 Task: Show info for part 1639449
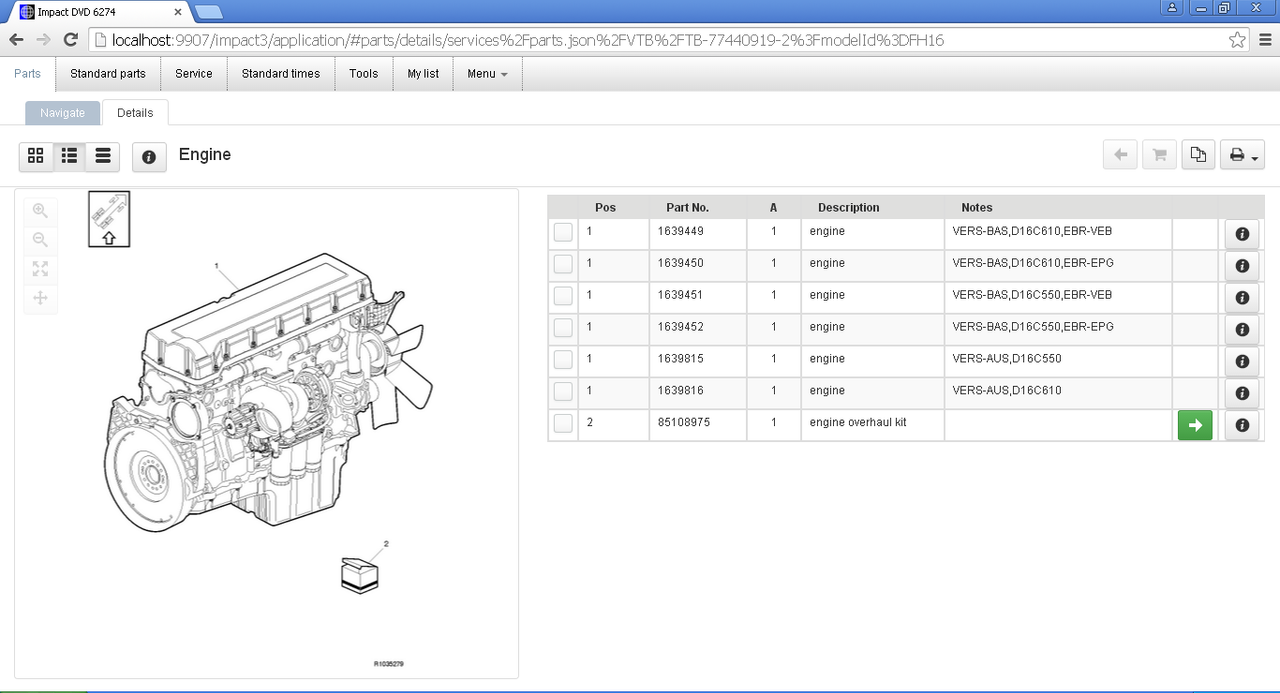click(1242, 234)
